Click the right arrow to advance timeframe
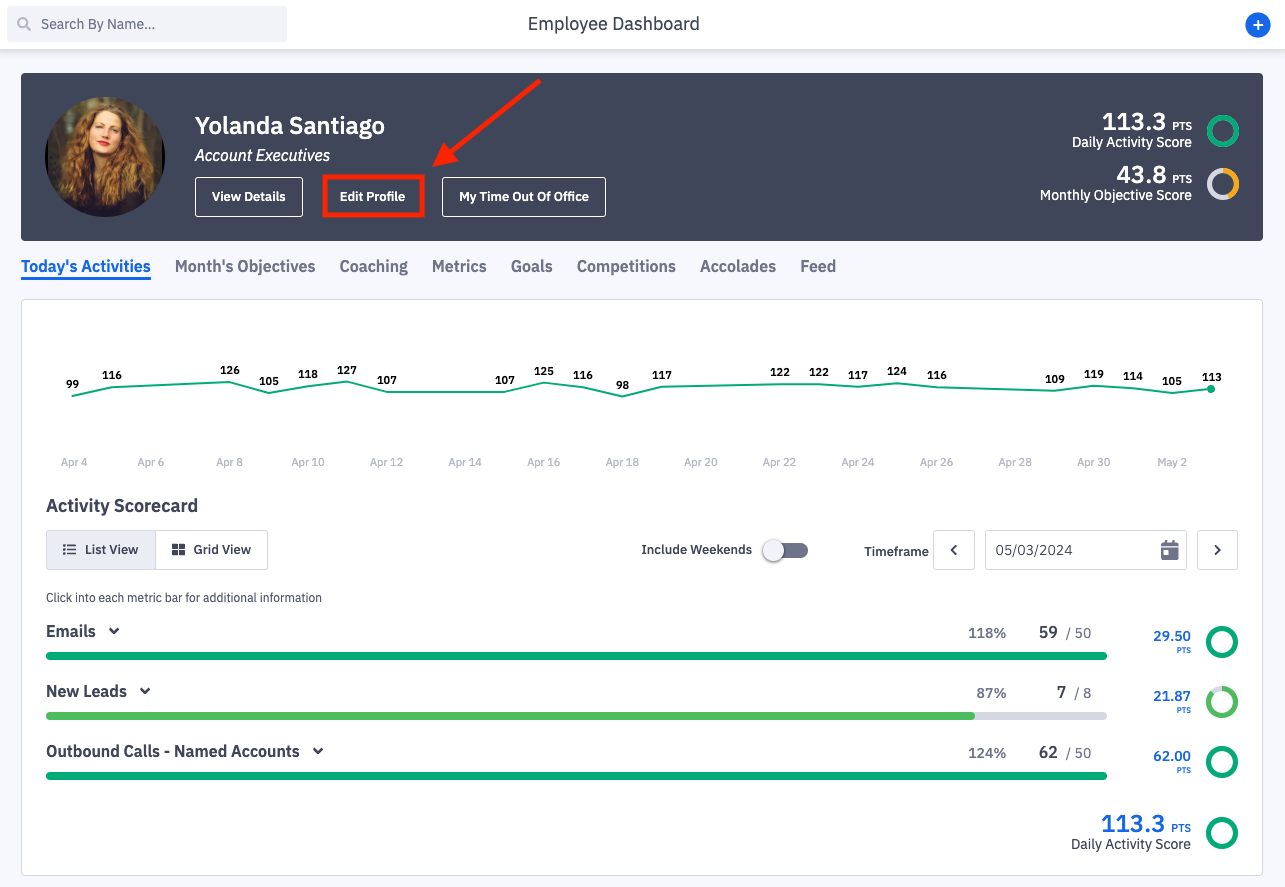 (1217, 550)
